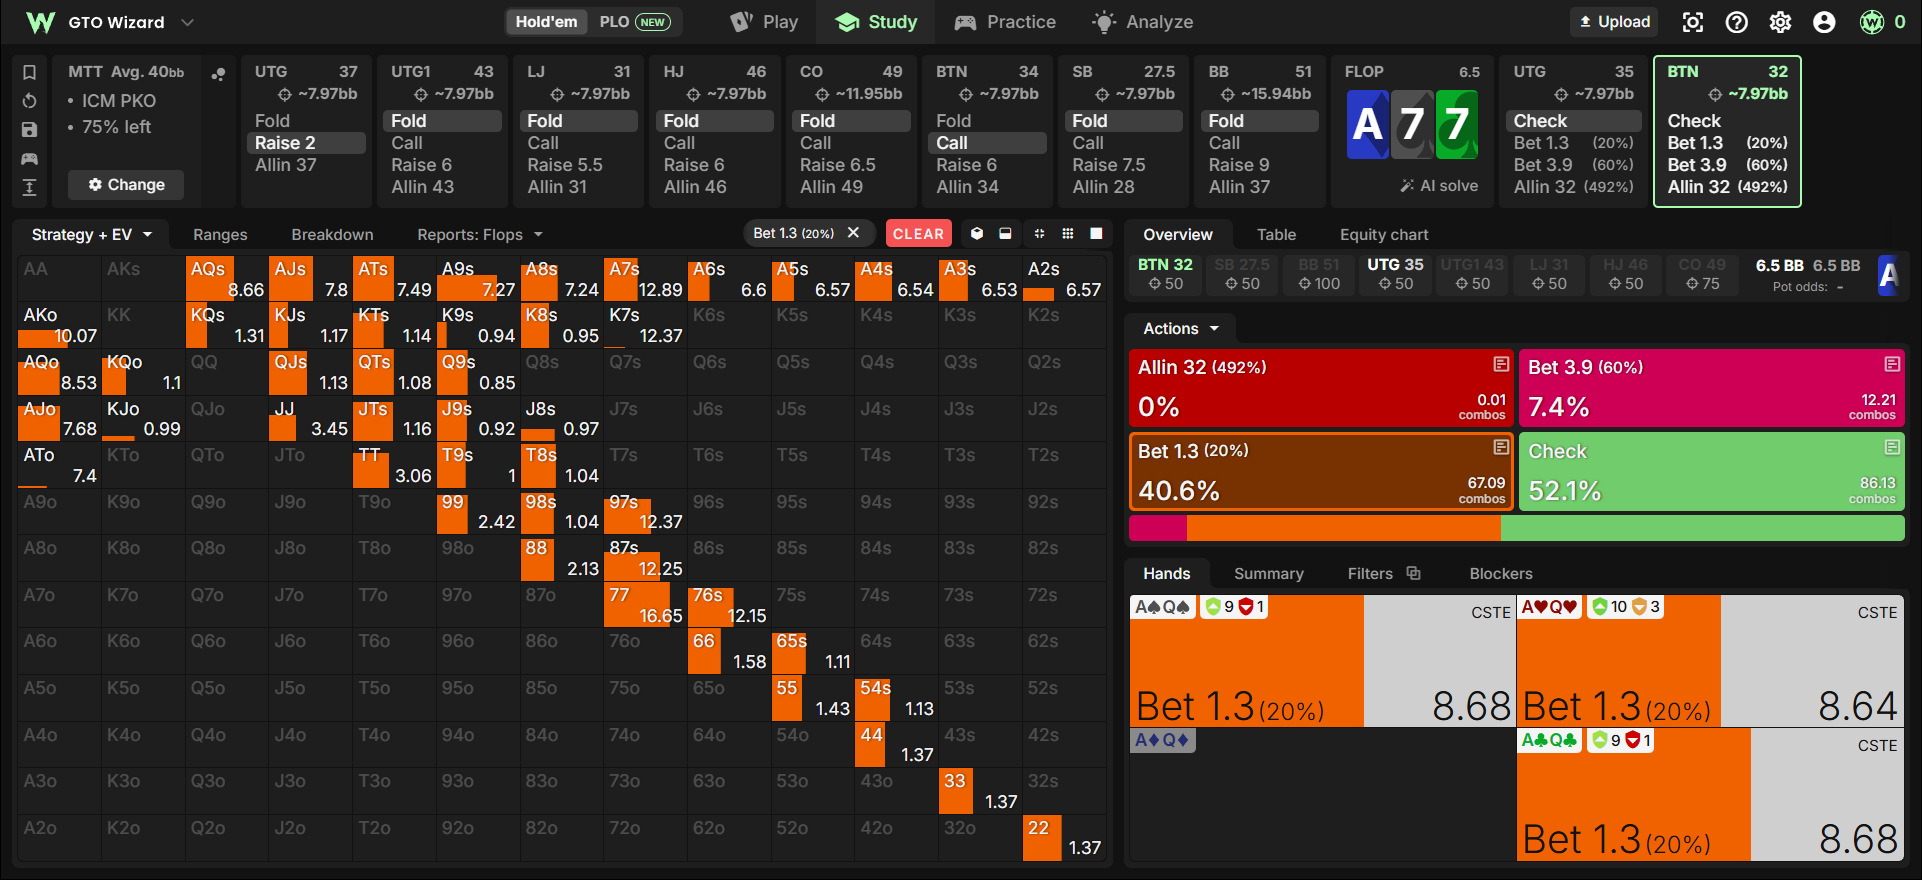Open the Filters popout icon

pyautogui.click(x=1414, y=573)
